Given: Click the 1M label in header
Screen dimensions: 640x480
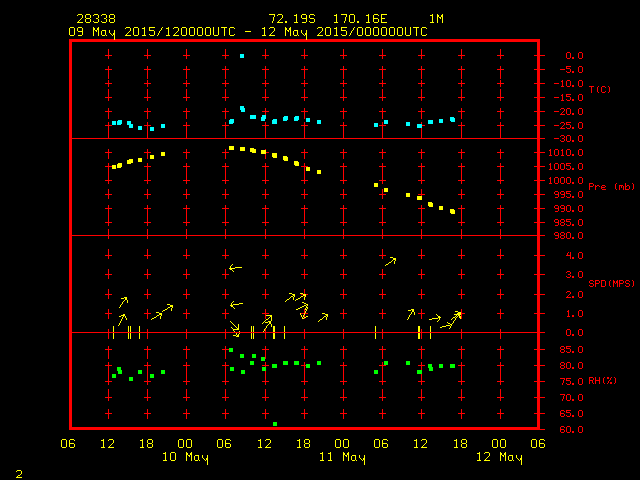Looking at the screenshot, I should click(x=436, y=19).
